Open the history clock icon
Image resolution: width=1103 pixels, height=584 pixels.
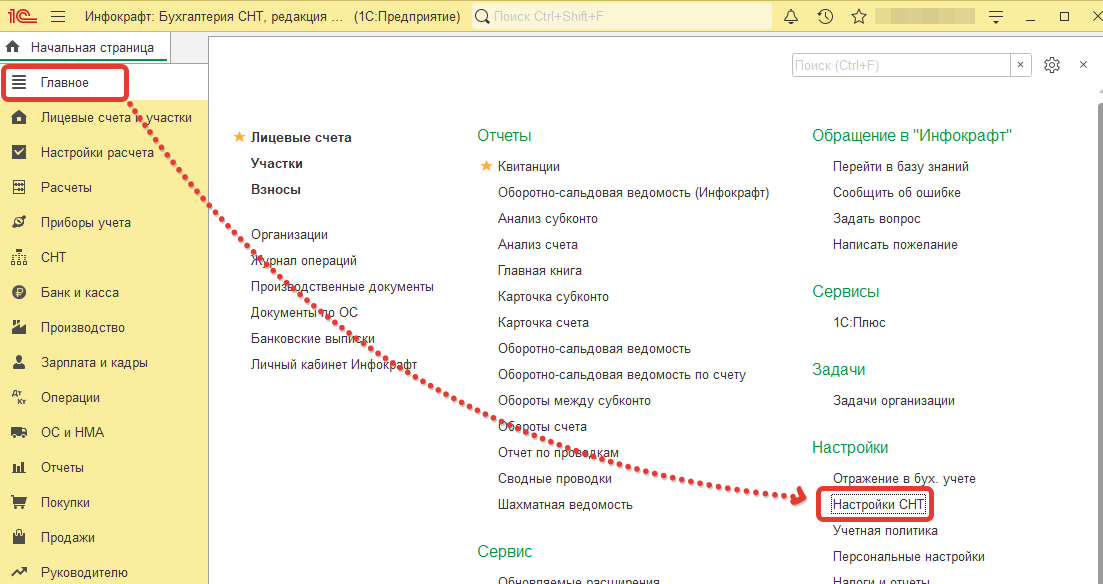coord(825,17)
